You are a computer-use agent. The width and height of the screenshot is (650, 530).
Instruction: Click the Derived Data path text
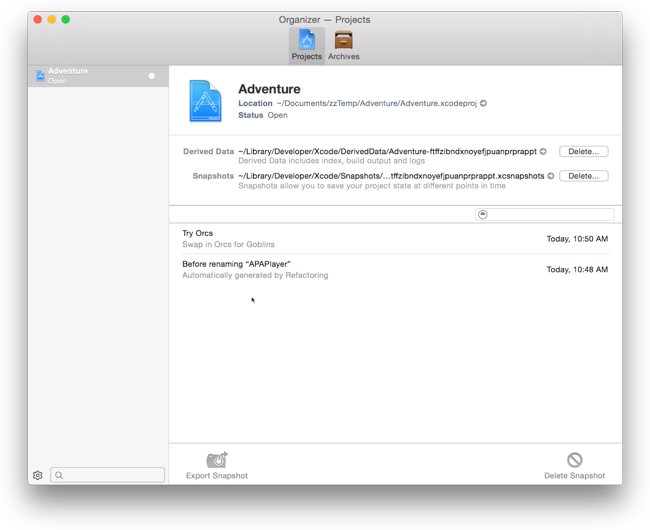(387, 151)
